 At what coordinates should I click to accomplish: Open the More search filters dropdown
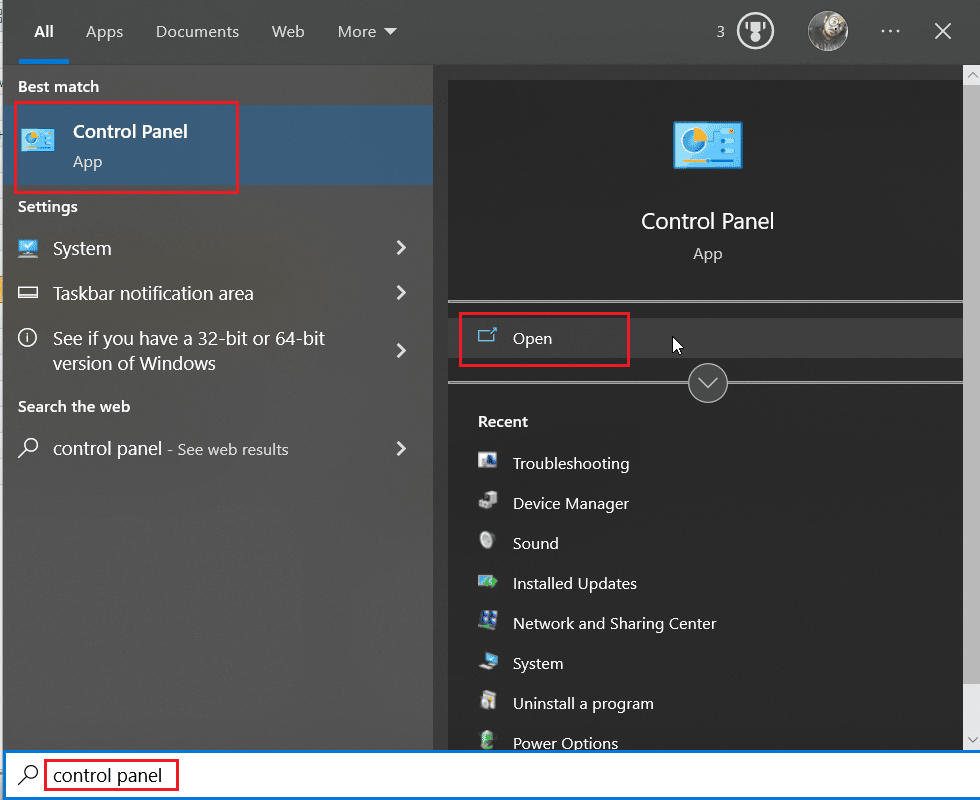pos(366,31)
